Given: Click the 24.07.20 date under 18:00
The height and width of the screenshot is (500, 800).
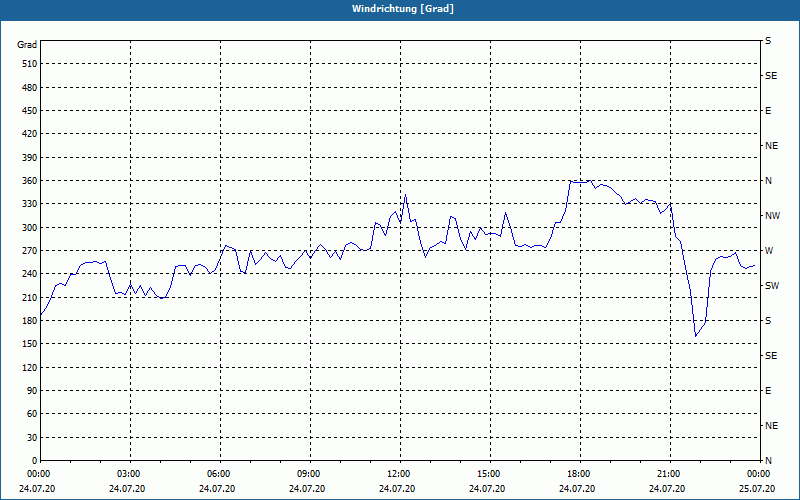Looking at the screenshot, I should tap(577, 489).
